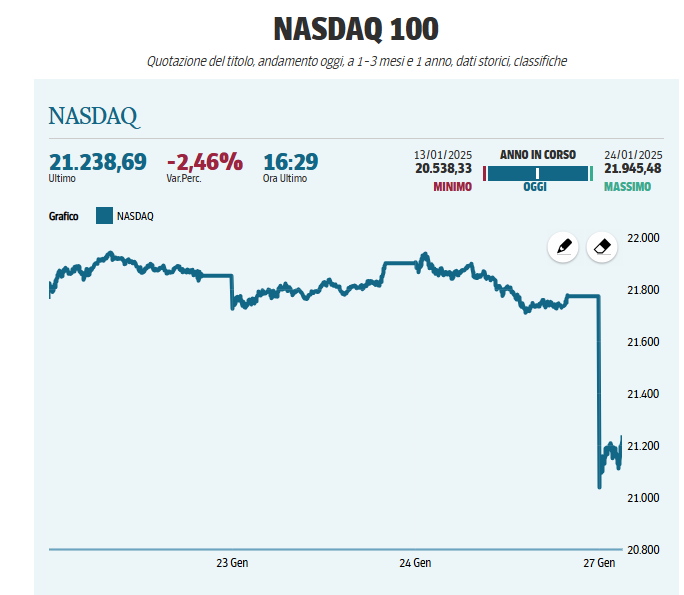This screenshot has height=595, width=684.
Task: Select the MASSIMO label
Action: pos(627,187)
